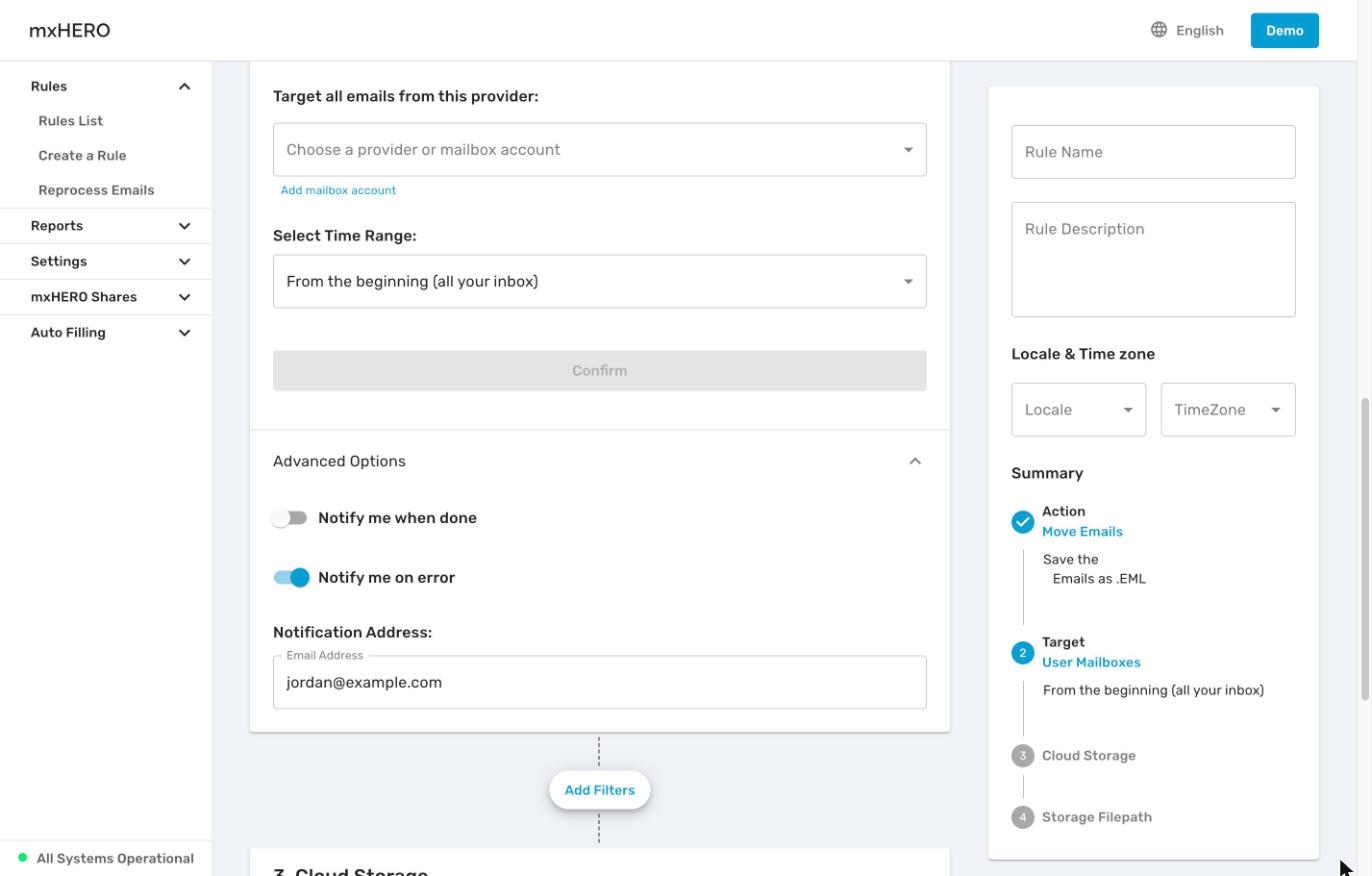
Task: Click the page vertical scrollbar thumb
Action: click(1365, 549)
